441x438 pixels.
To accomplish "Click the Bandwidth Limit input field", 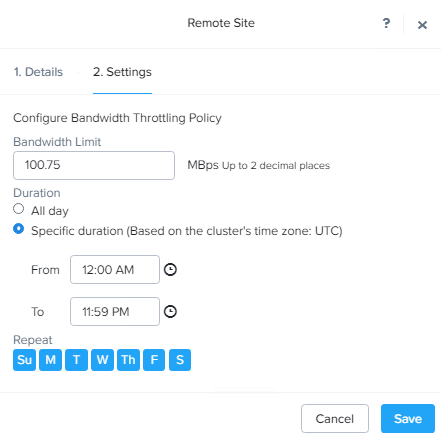I will (94, 165).
